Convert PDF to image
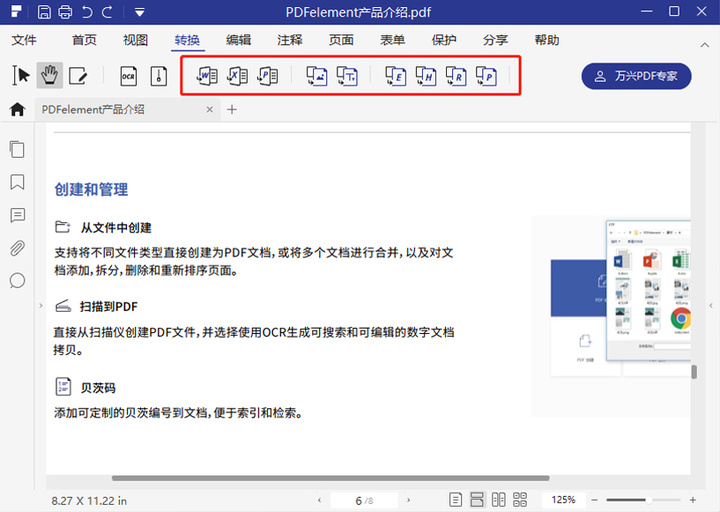 (x=317, y=76)
